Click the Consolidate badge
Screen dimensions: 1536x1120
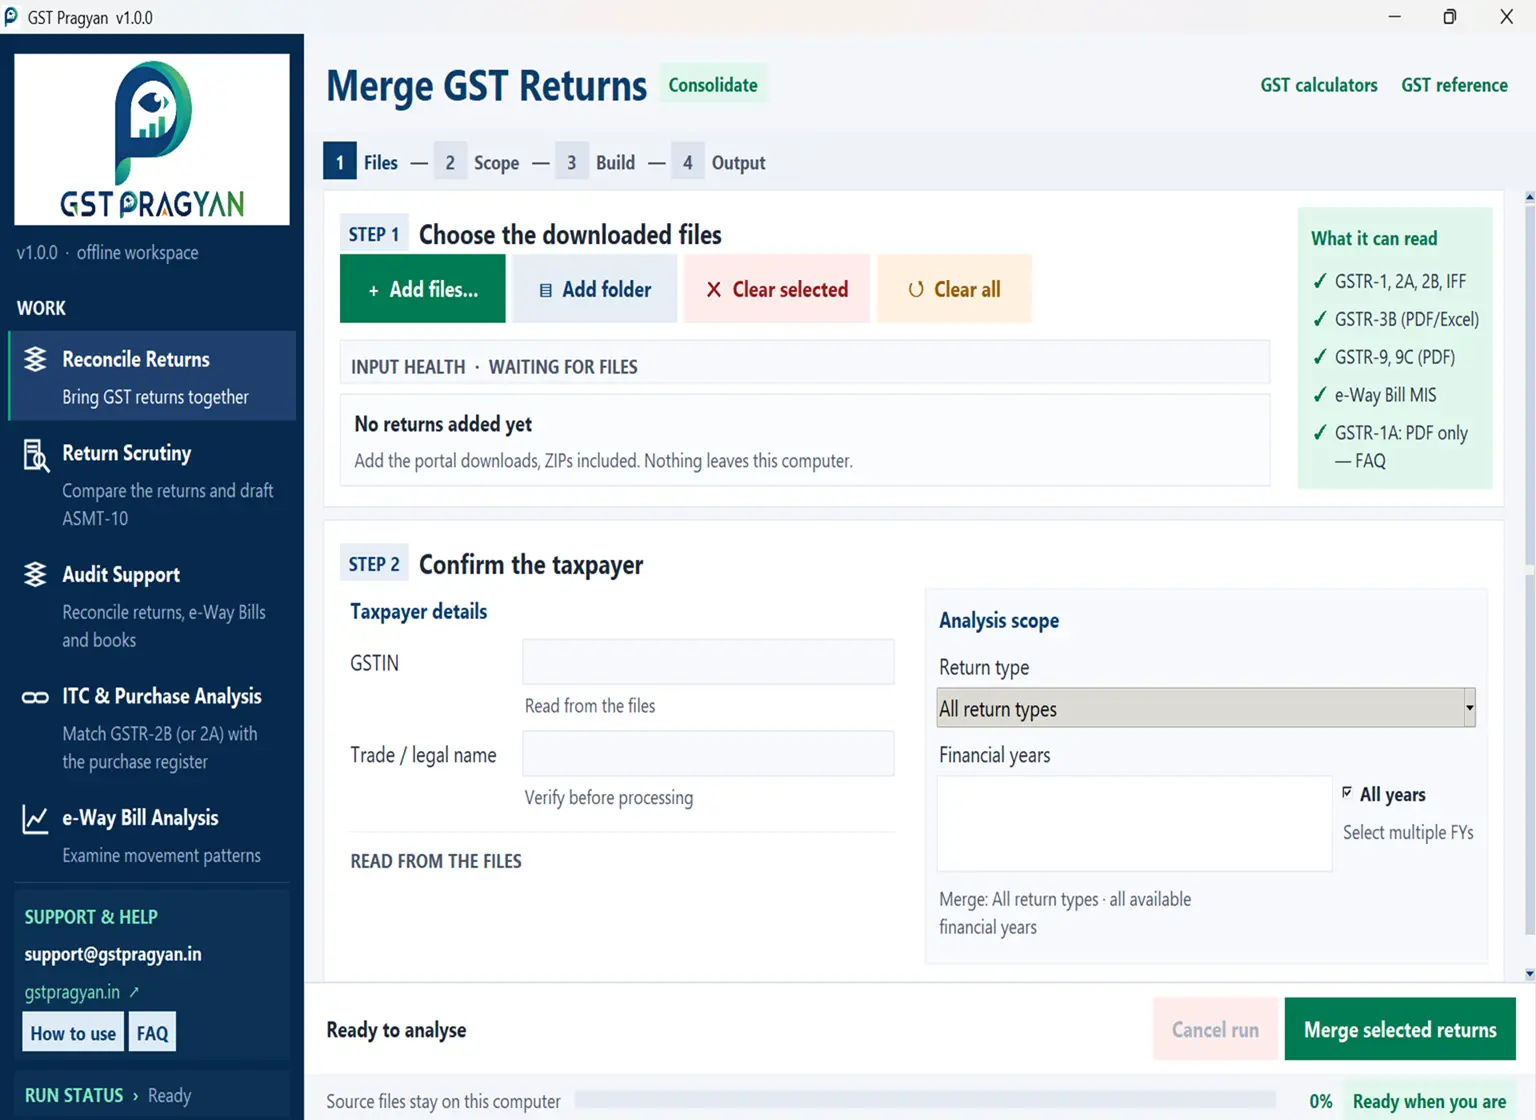(713, 85)
